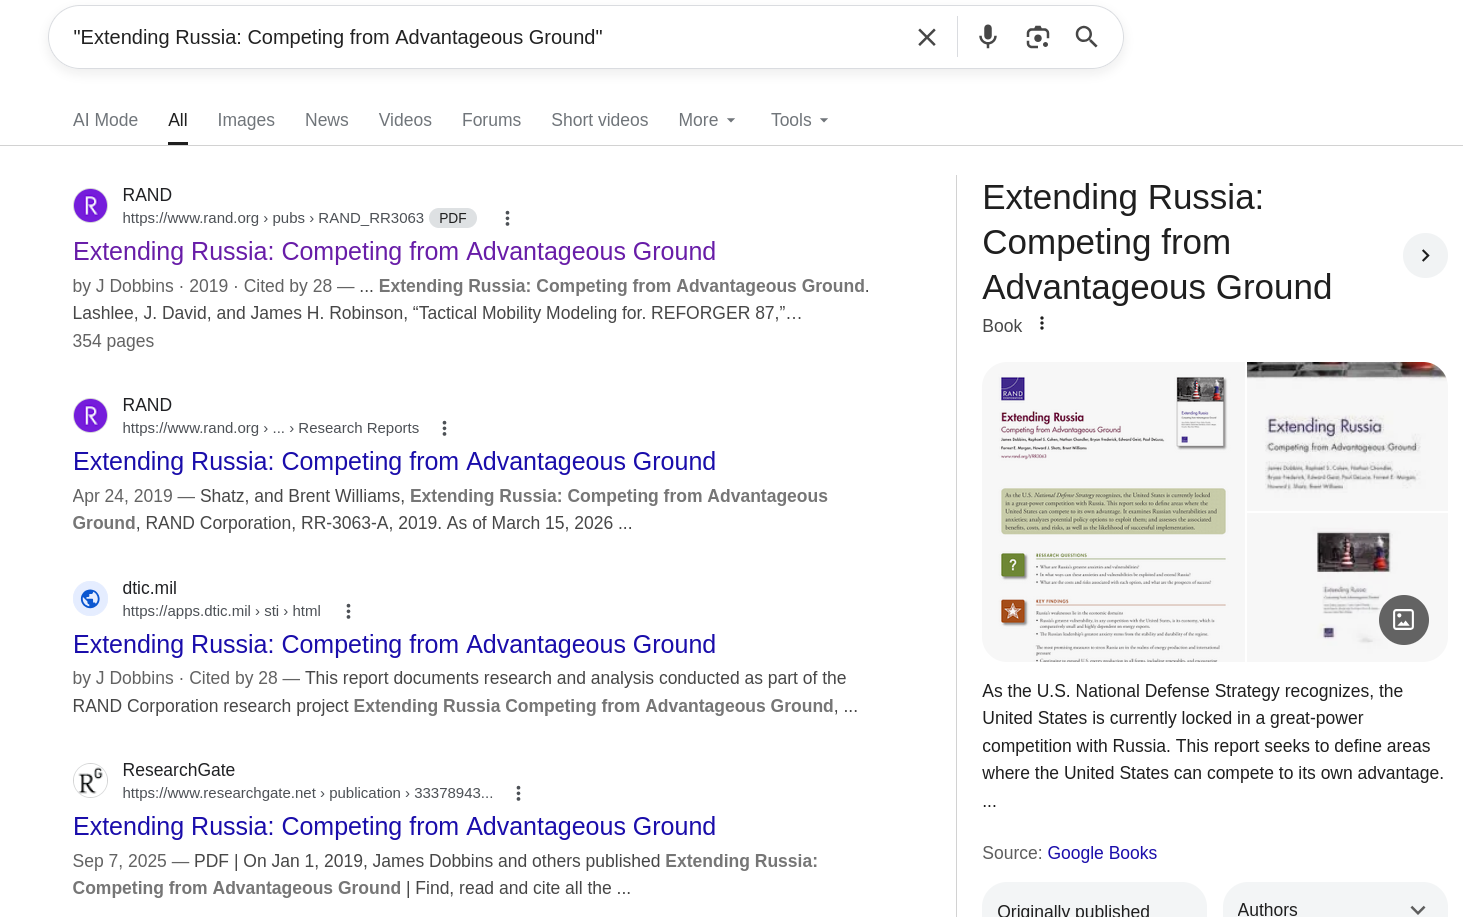1463x917 pixels.
Task: Expand the Authors section chevron
Action: click(1417, 909)
